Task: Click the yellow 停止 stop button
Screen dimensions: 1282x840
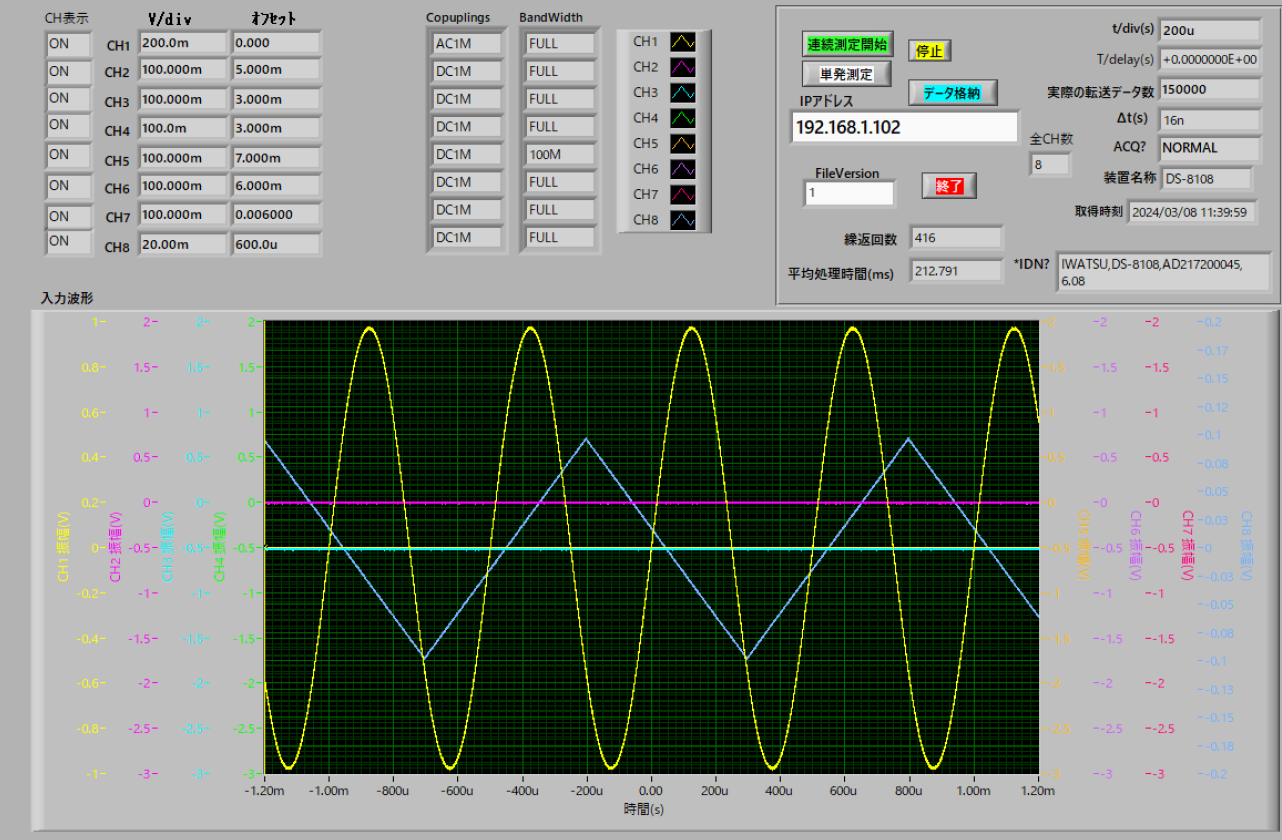Action: pos(930,51)
